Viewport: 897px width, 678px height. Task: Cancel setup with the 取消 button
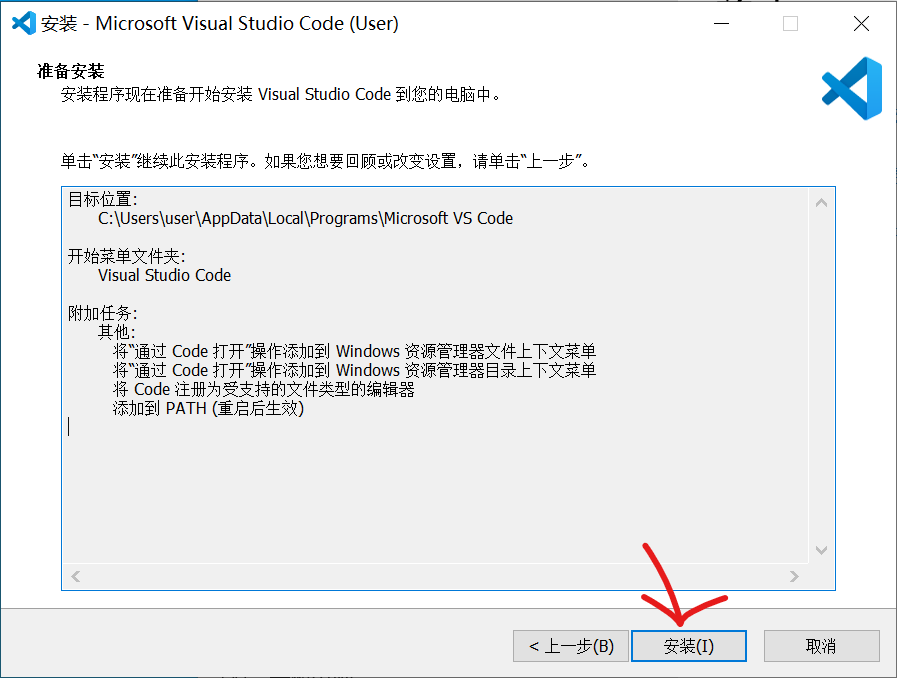click(x=821, y=646)
